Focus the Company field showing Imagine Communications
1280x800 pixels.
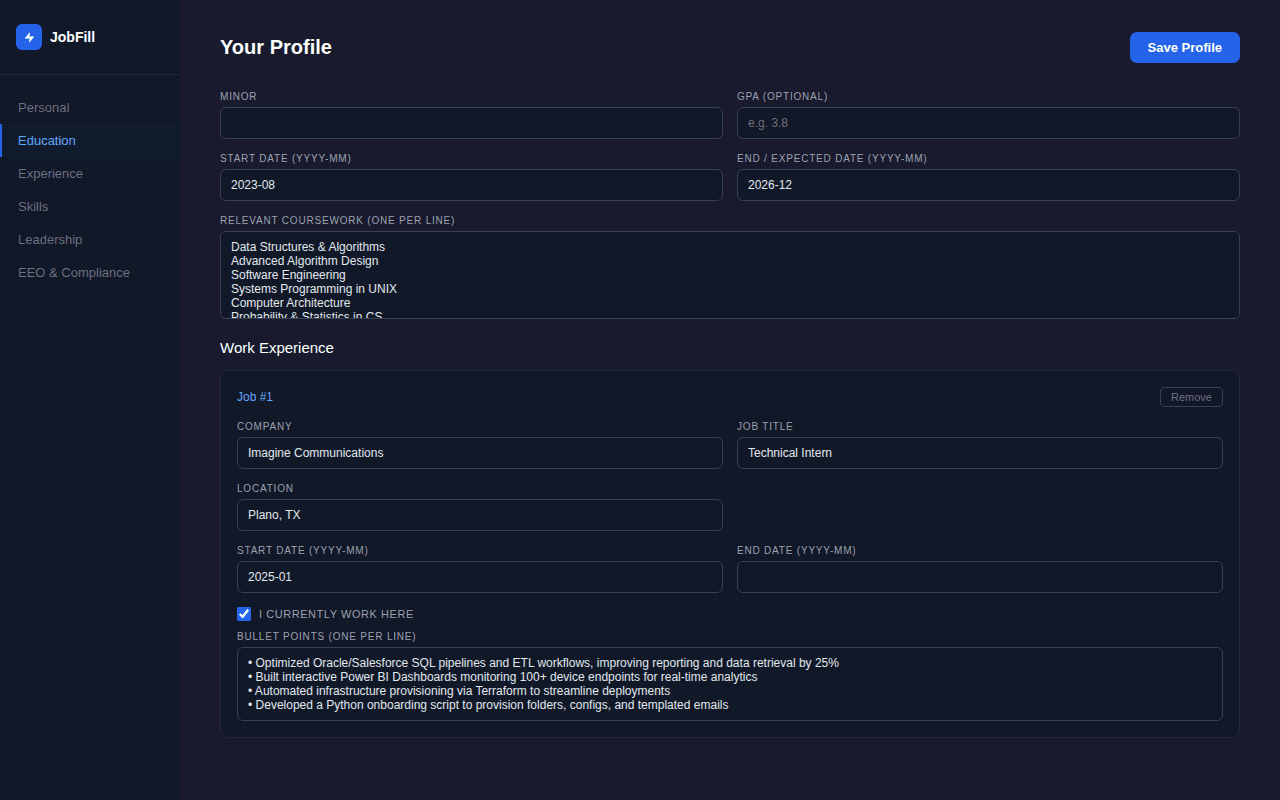click(479, 453)
